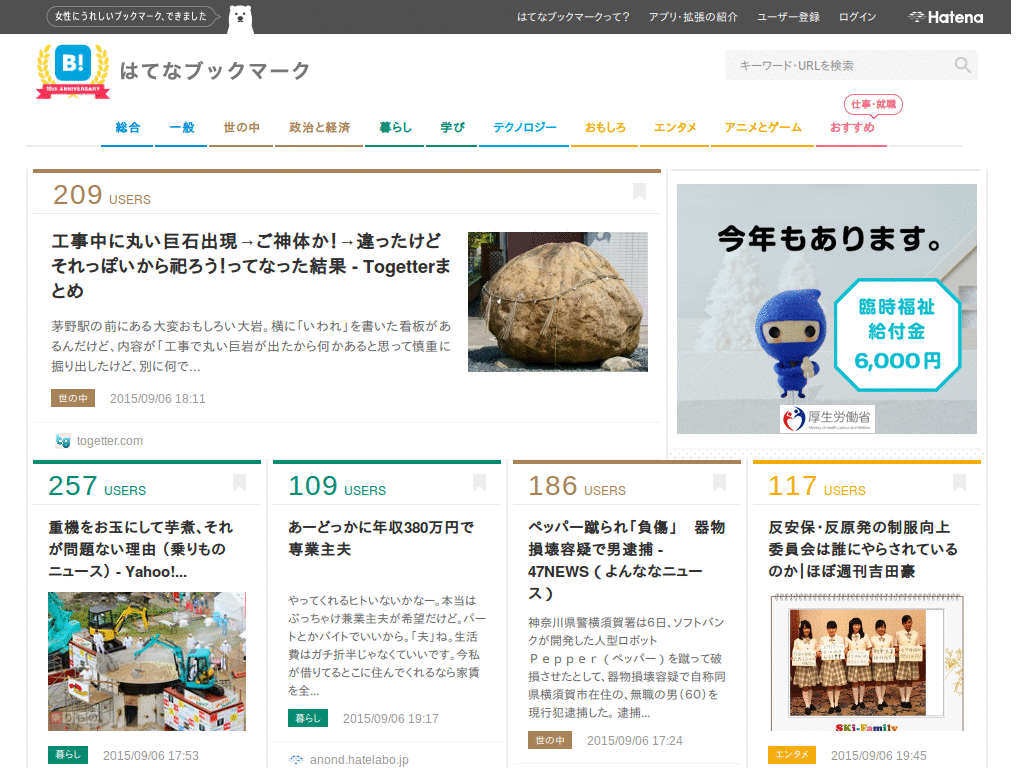Bookmark the 257 USERS article via flag icon

[240, 483]
